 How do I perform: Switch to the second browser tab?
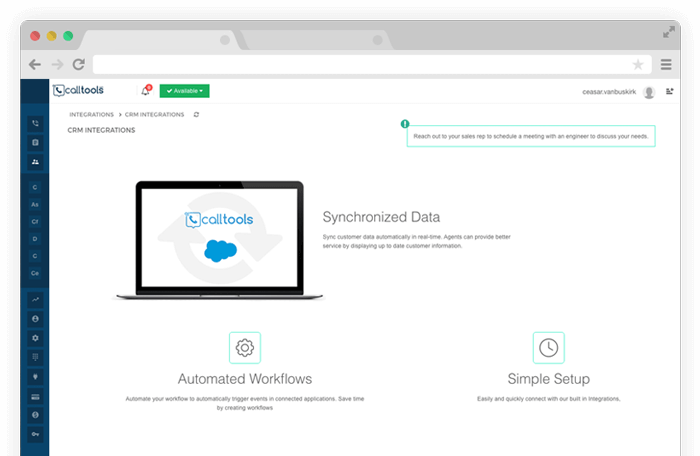[315, 40]
